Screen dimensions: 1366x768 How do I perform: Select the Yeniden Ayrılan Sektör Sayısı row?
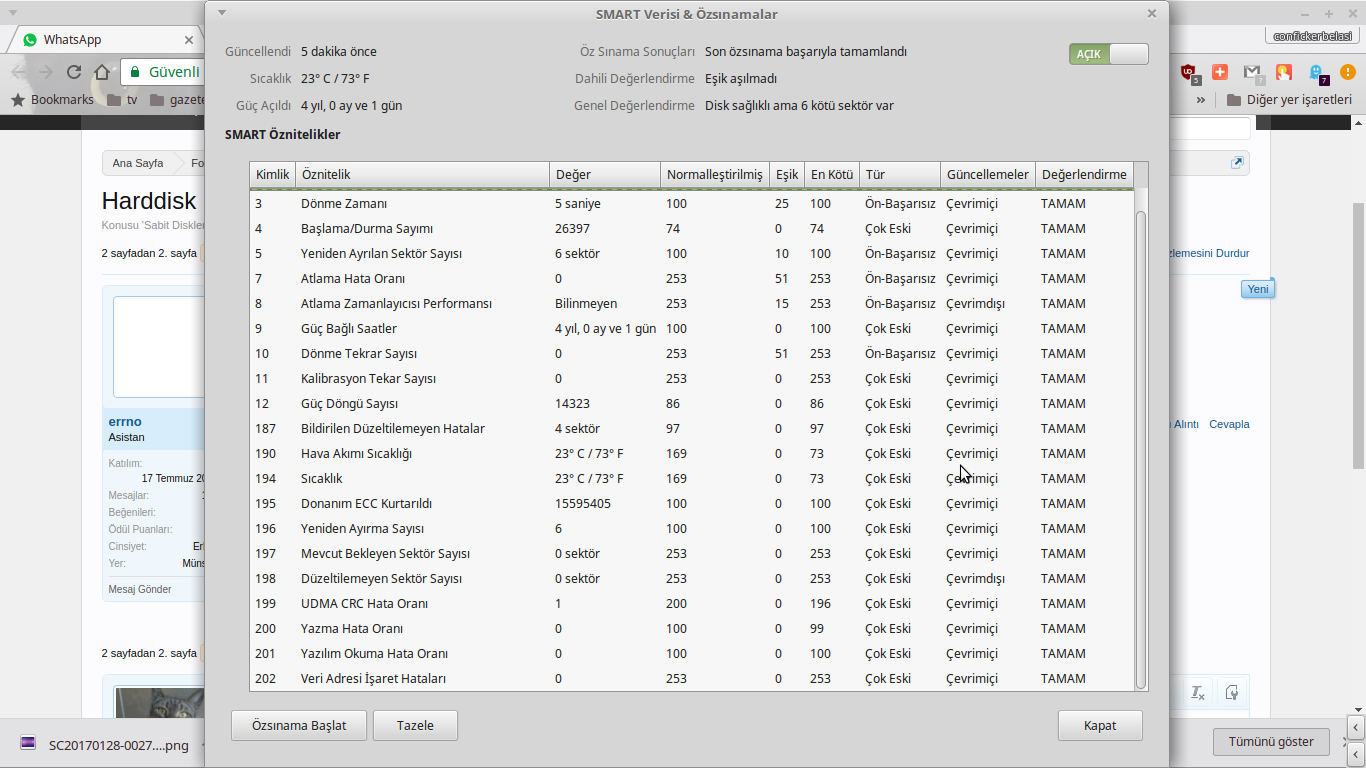click(381, 254)
